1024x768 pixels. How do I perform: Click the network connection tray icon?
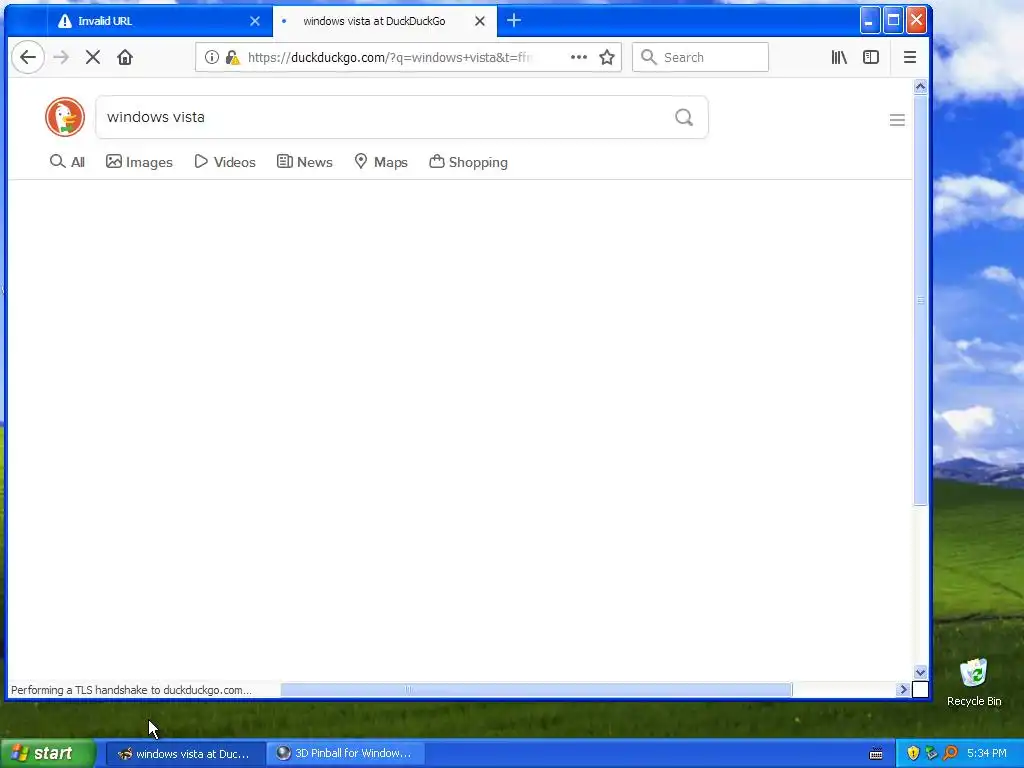point(931,754)
